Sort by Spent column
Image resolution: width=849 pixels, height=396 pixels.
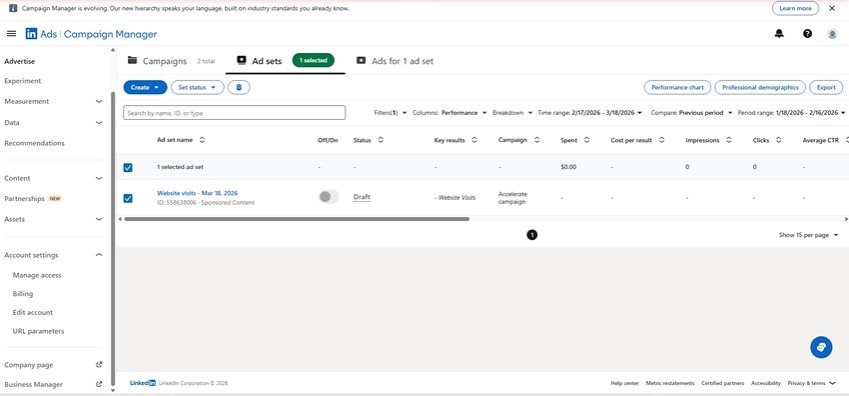click(x=586, y=140)
